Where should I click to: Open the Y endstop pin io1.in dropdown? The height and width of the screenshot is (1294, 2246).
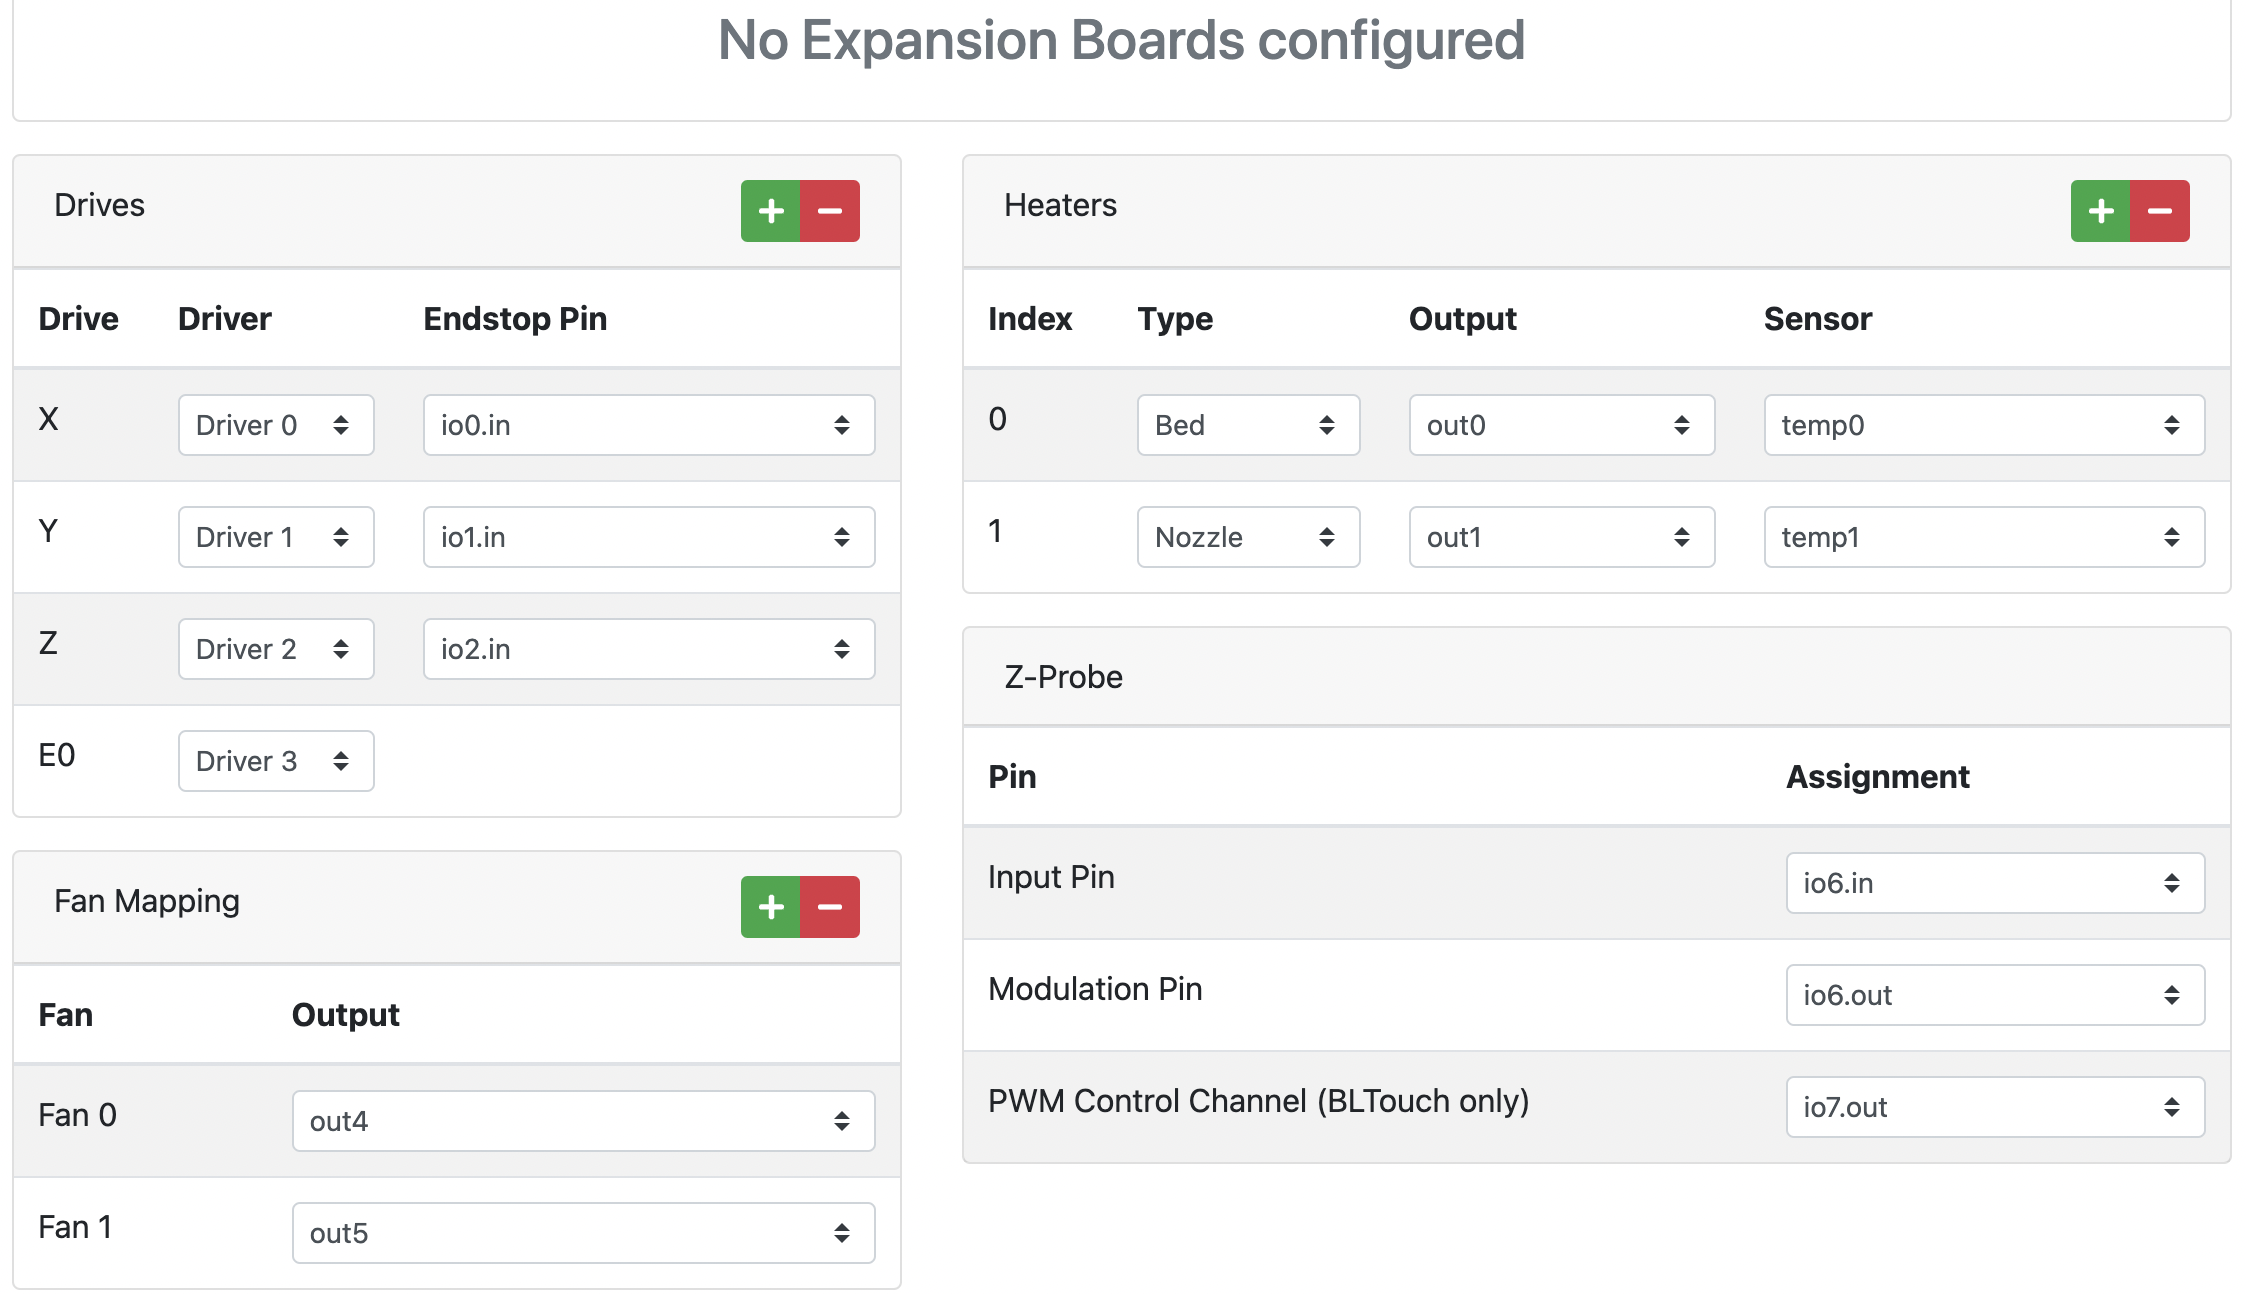click(x=649, y=537)
